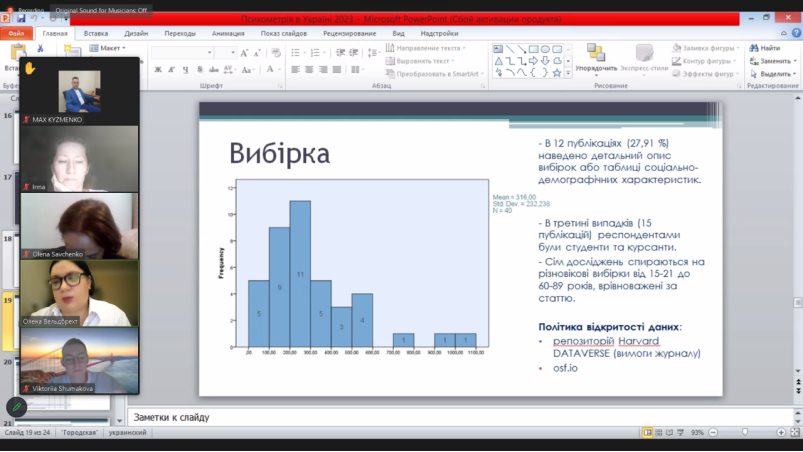Viewport: 803px width, 452px height.
Task: Open the Вставка ribbon tab
Action: coord(96,33)
